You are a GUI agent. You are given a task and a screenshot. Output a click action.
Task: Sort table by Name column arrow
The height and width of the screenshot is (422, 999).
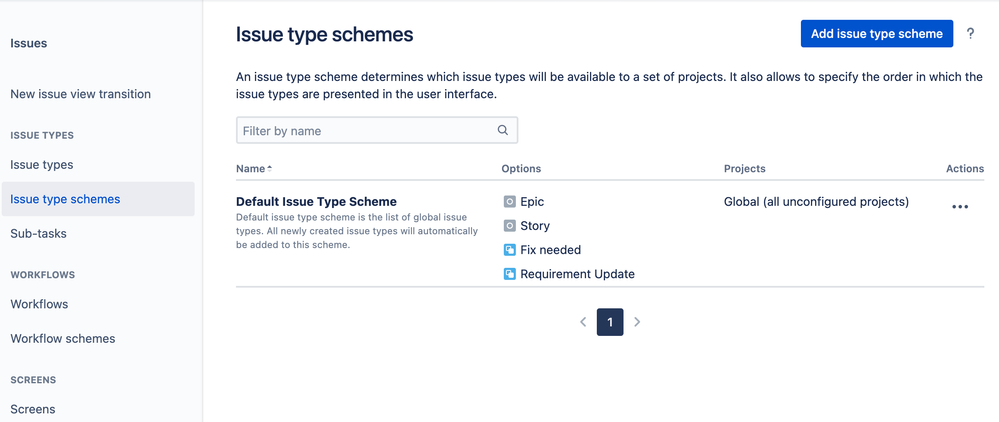coord(270,169)
